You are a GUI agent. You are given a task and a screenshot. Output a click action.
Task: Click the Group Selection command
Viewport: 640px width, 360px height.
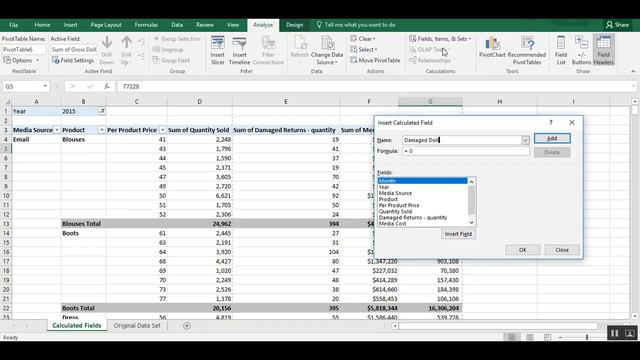click(177, 39)
